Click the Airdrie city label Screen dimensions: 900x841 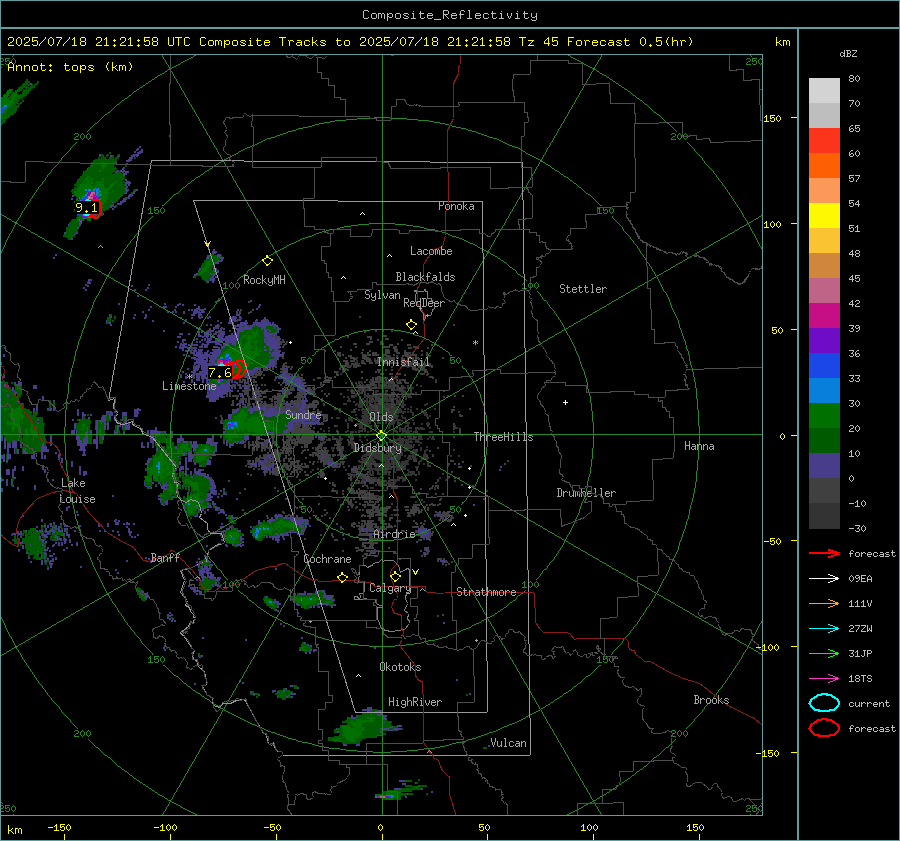pyautogui.click(x=394, y=534)
